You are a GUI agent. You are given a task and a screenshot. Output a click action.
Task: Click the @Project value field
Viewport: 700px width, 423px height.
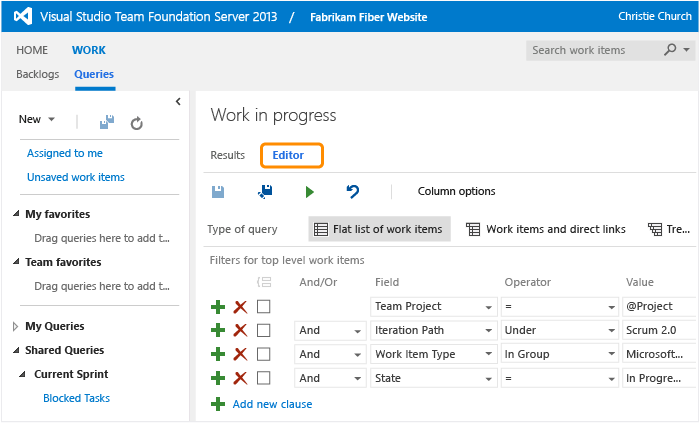coord(659,307)
